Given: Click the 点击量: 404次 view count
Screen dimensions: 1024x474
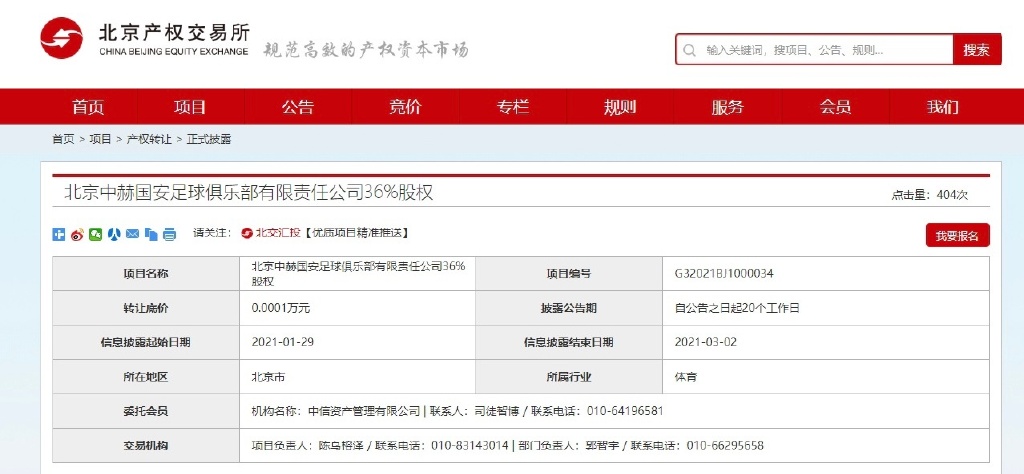Looking at the screenshot, I should (x=930, y=195).
